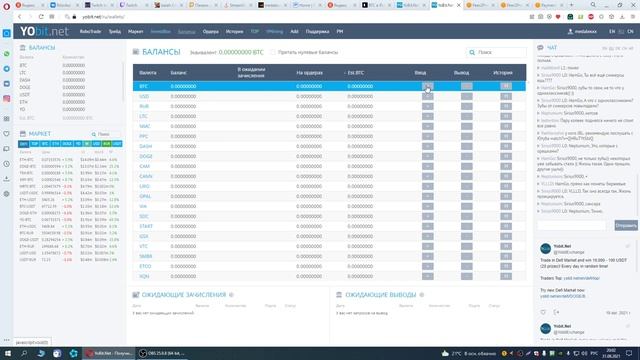The height and width of the screenshot is (360, 640).
Task: Open InvestBox menu item
Action: pyautogui.click(x=160, y=31)
